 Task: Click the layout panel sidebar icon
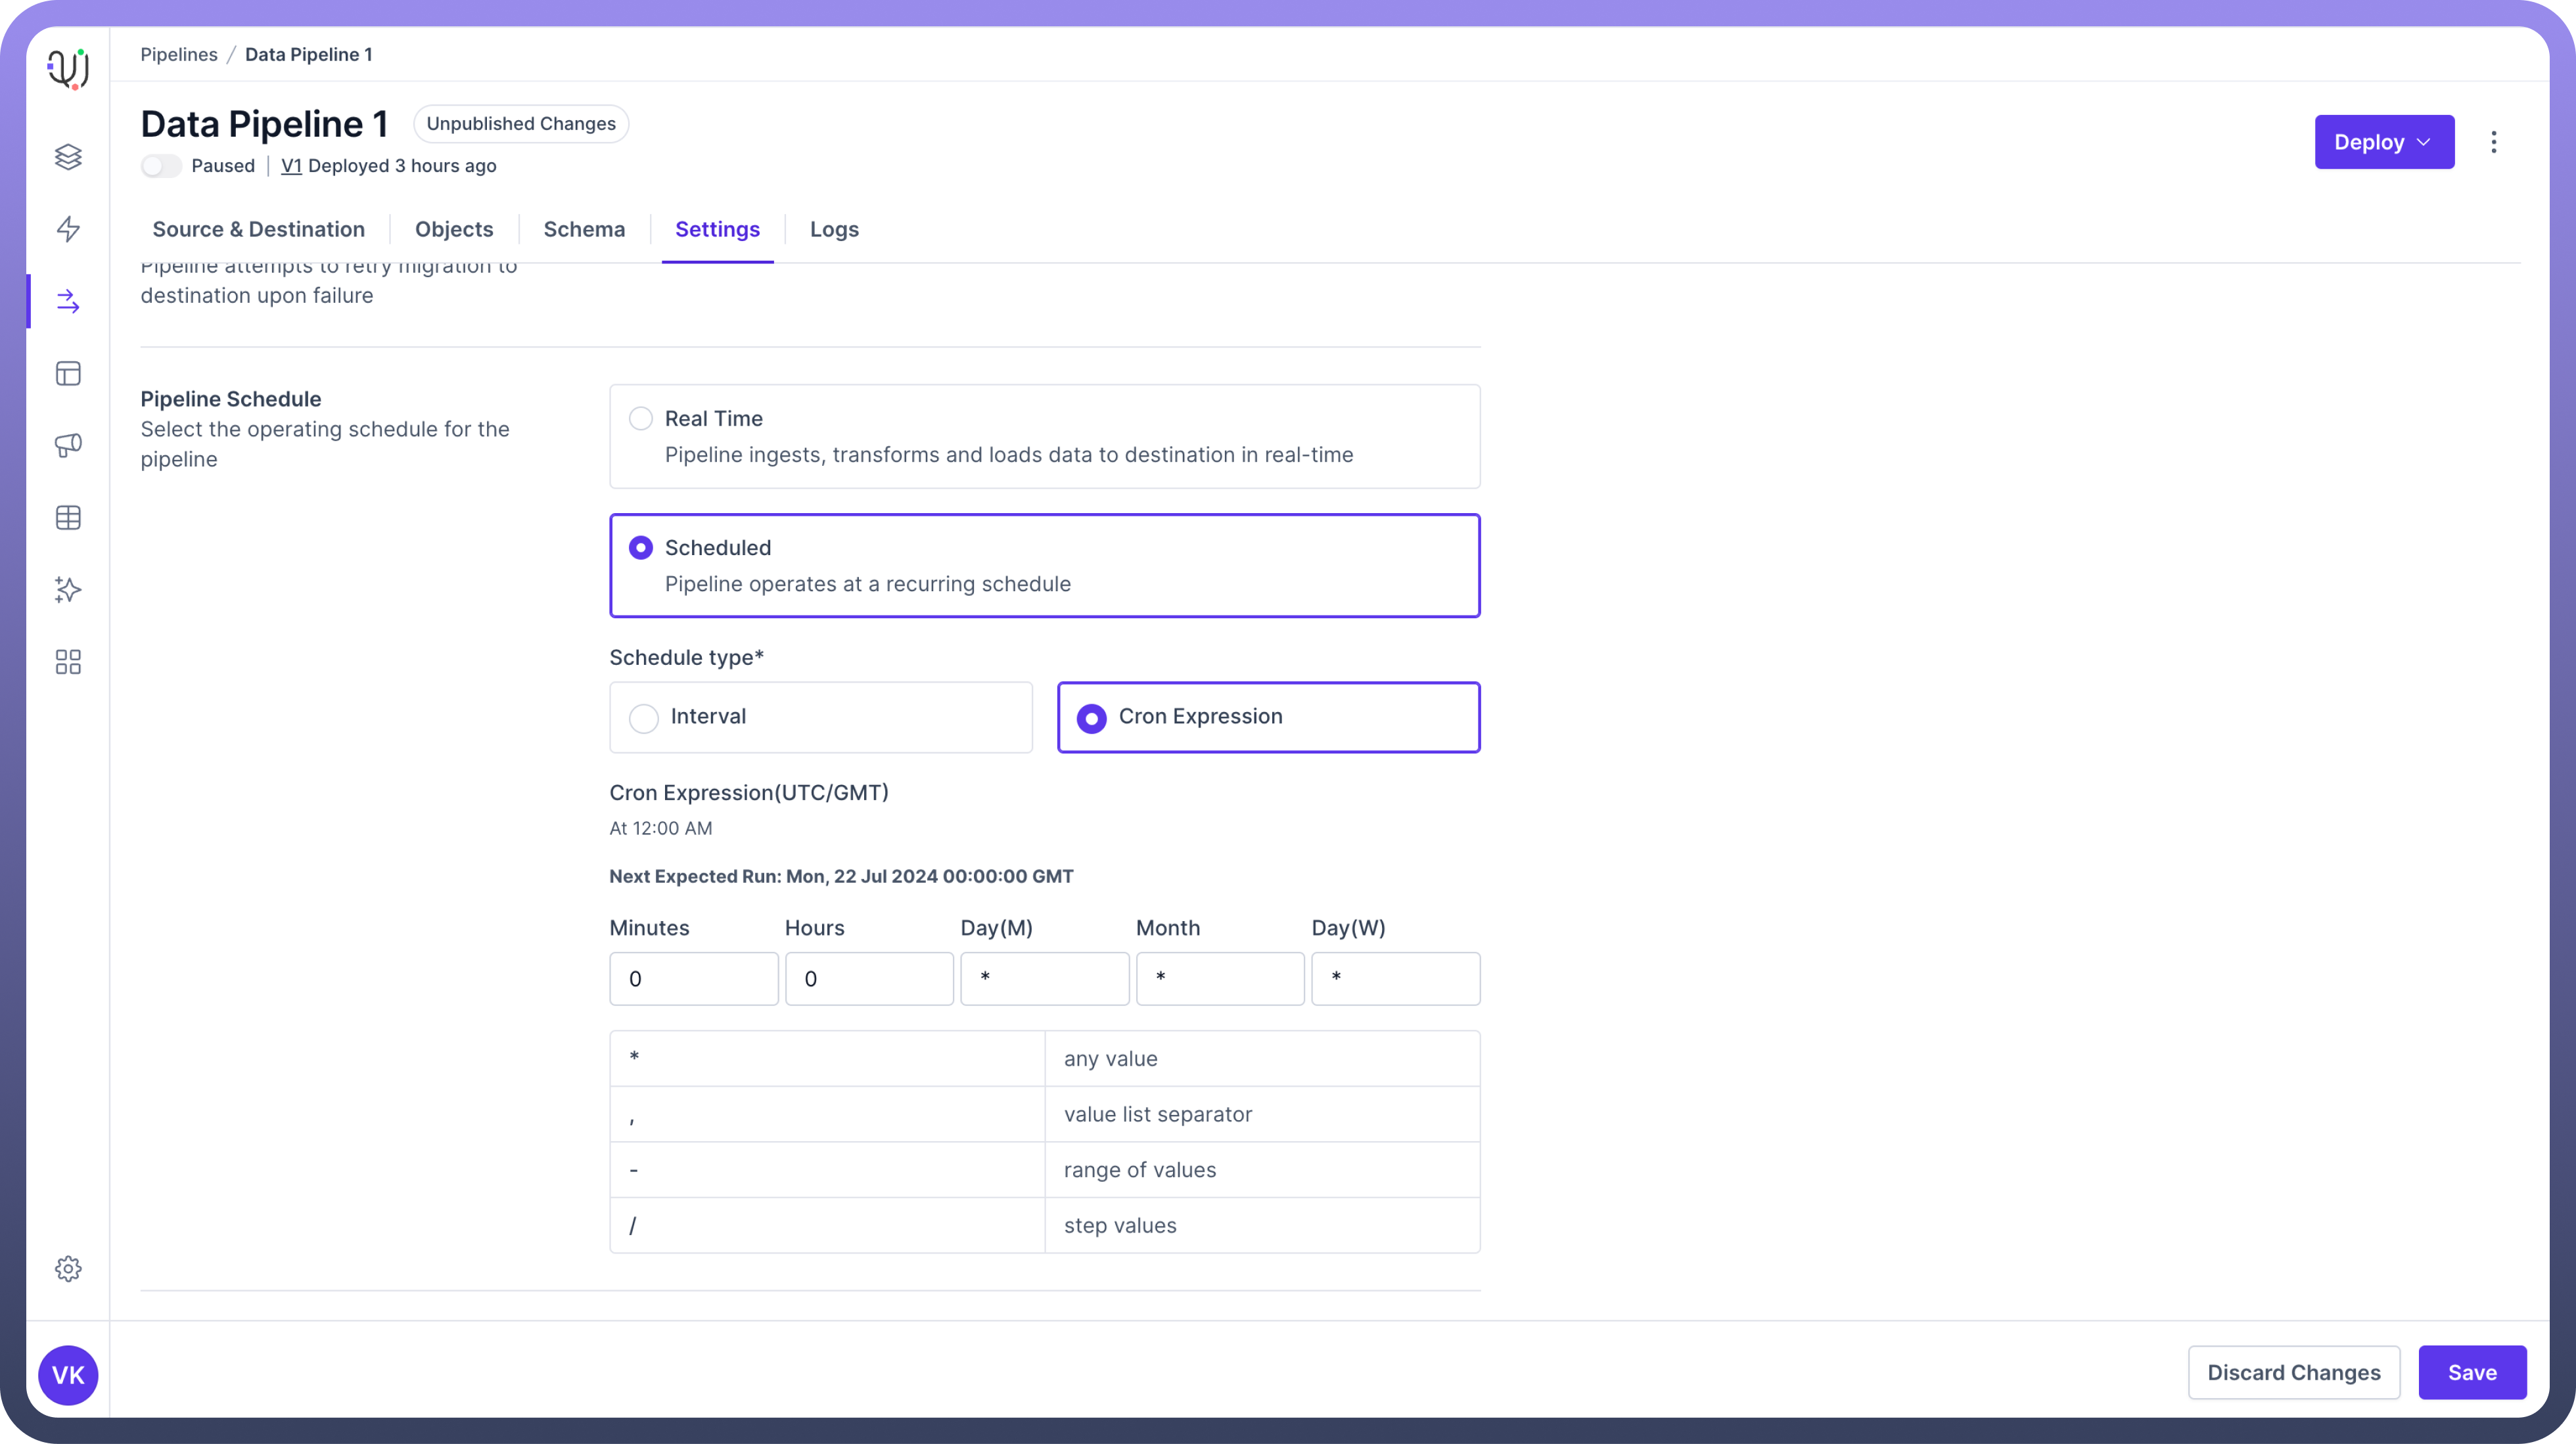pos(68,373)
